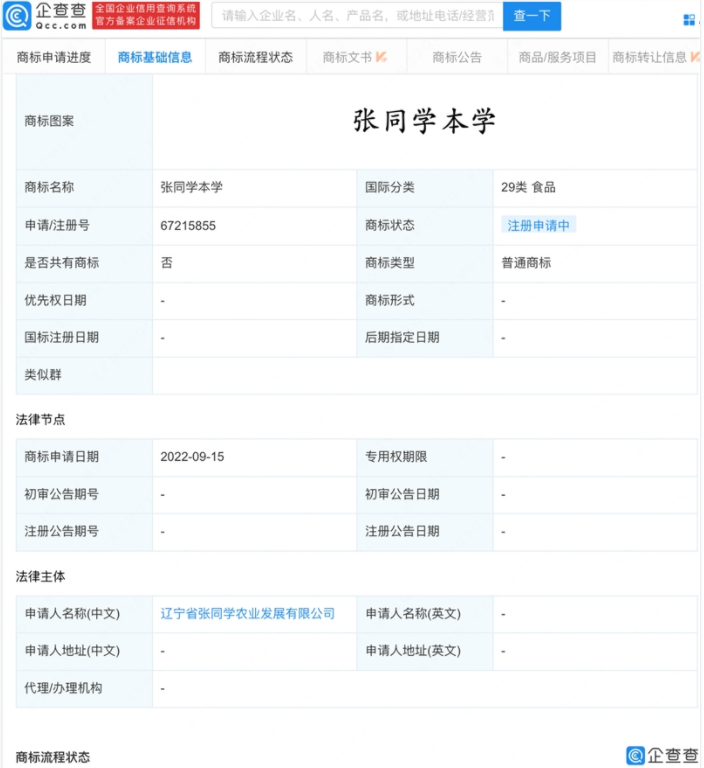Click the 法律主体 section heading
Screen dimensions: 704x768
click(40, 576)
